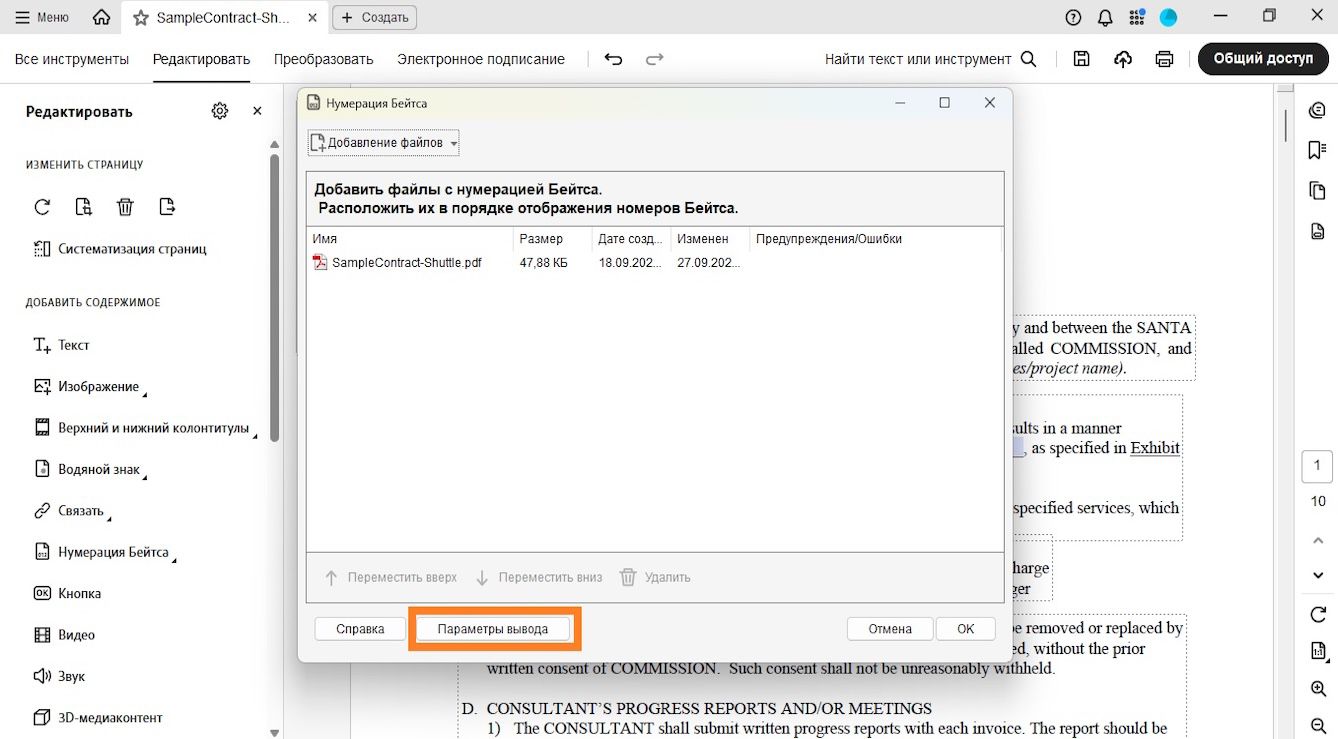
Task: Select the Редактировать tab
Action: point(201,59)
